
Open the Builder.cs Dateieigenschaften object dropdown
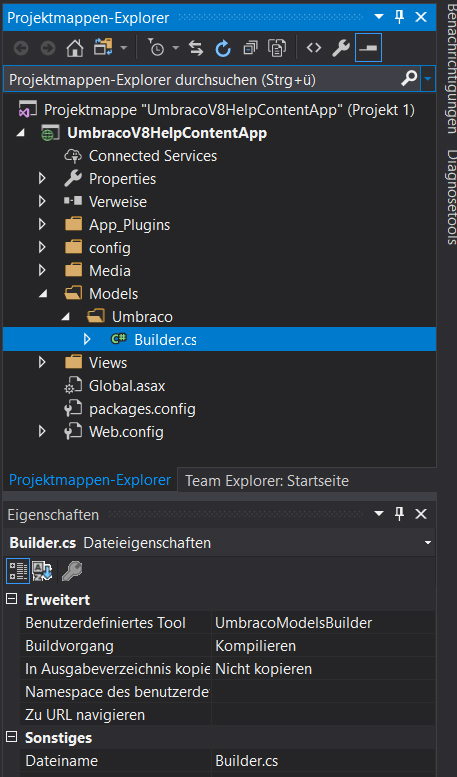coord(428,543)
